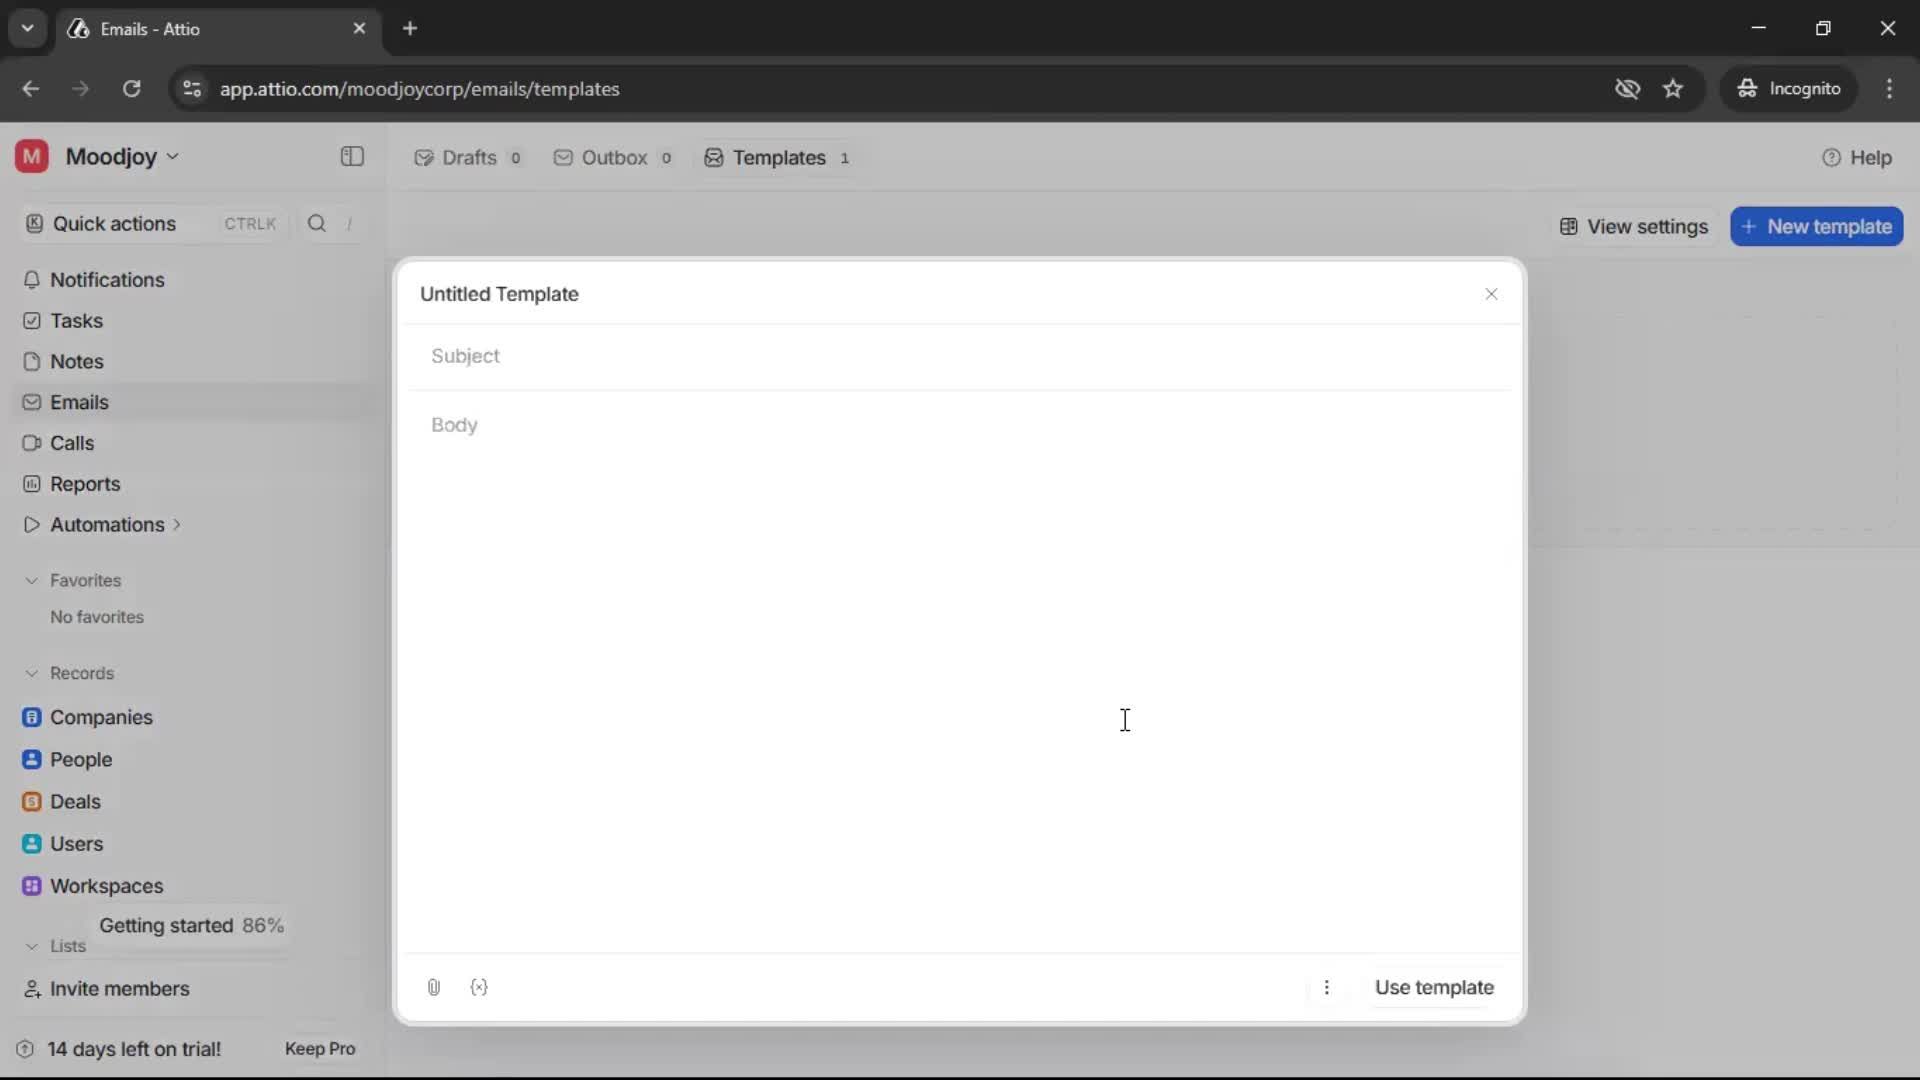Click the Notifications bell icon

(x=32, y=280)
